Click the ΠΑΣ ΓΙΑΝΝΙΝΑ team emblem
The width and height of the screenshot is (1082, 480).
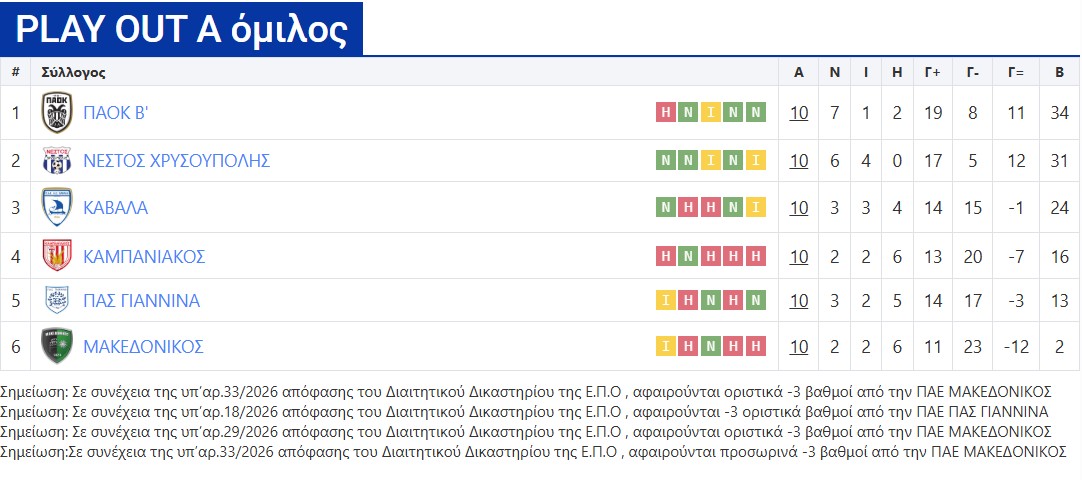(57, 300)
